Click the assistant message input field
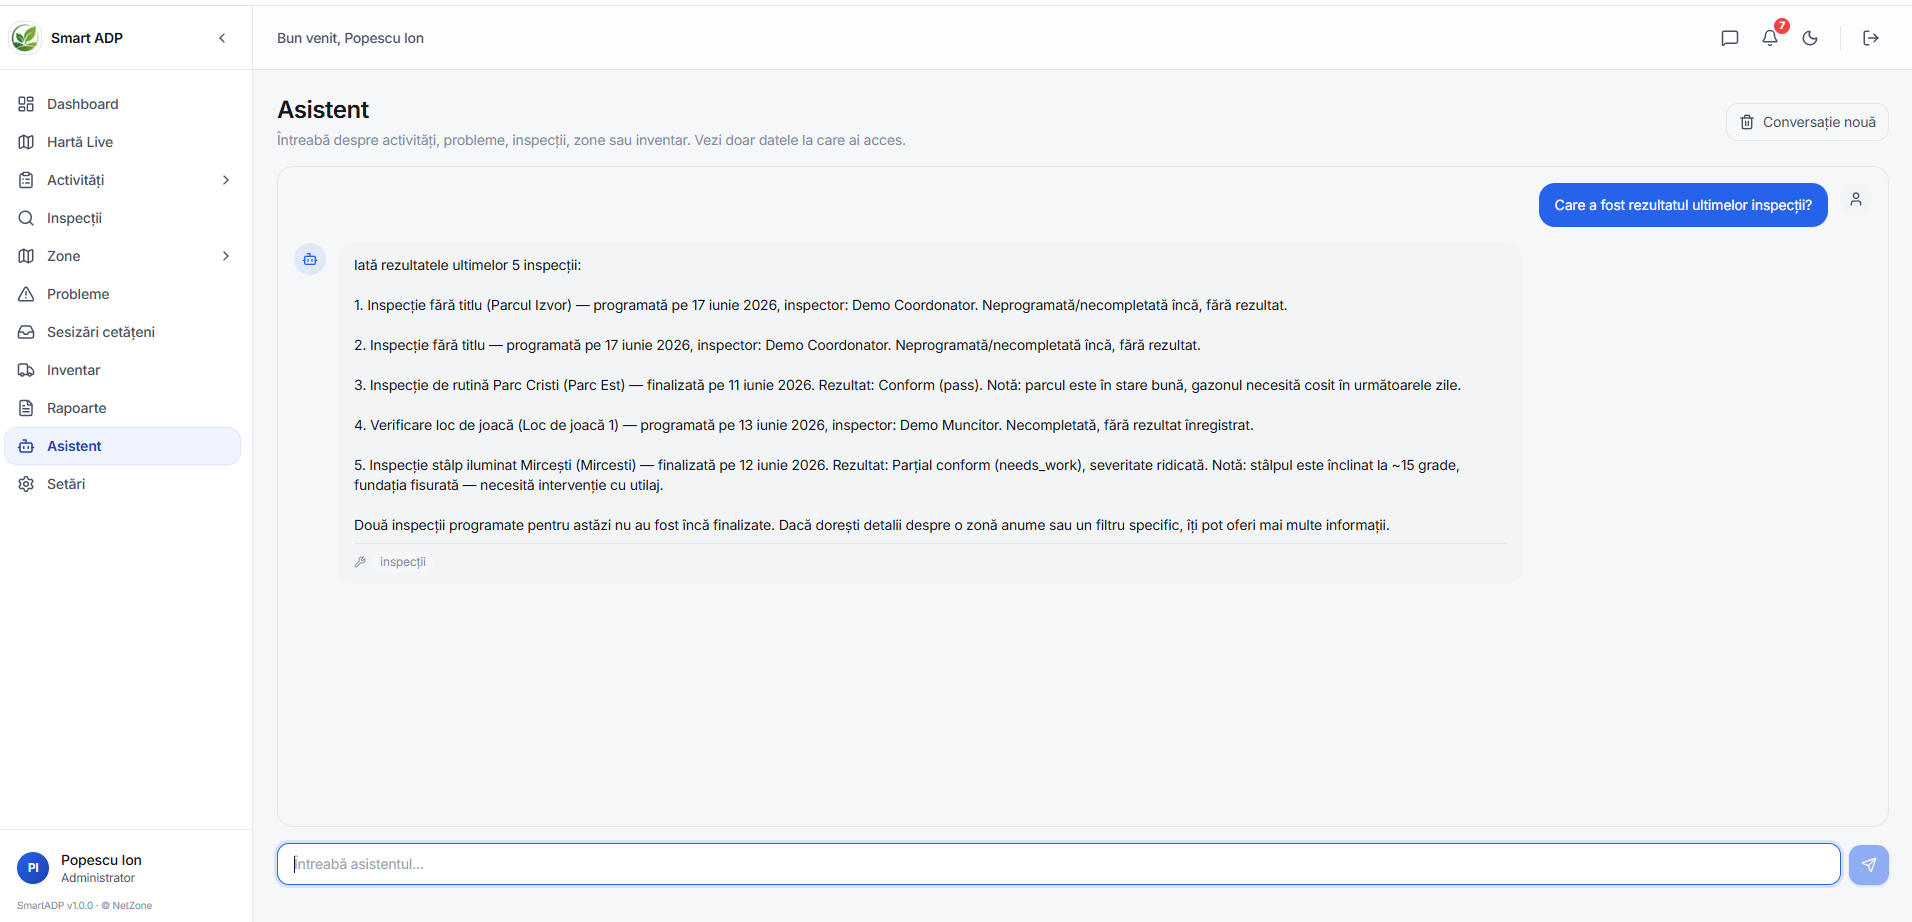The width and height of the screenshot is (1912, 922). tap(1059, 864)
